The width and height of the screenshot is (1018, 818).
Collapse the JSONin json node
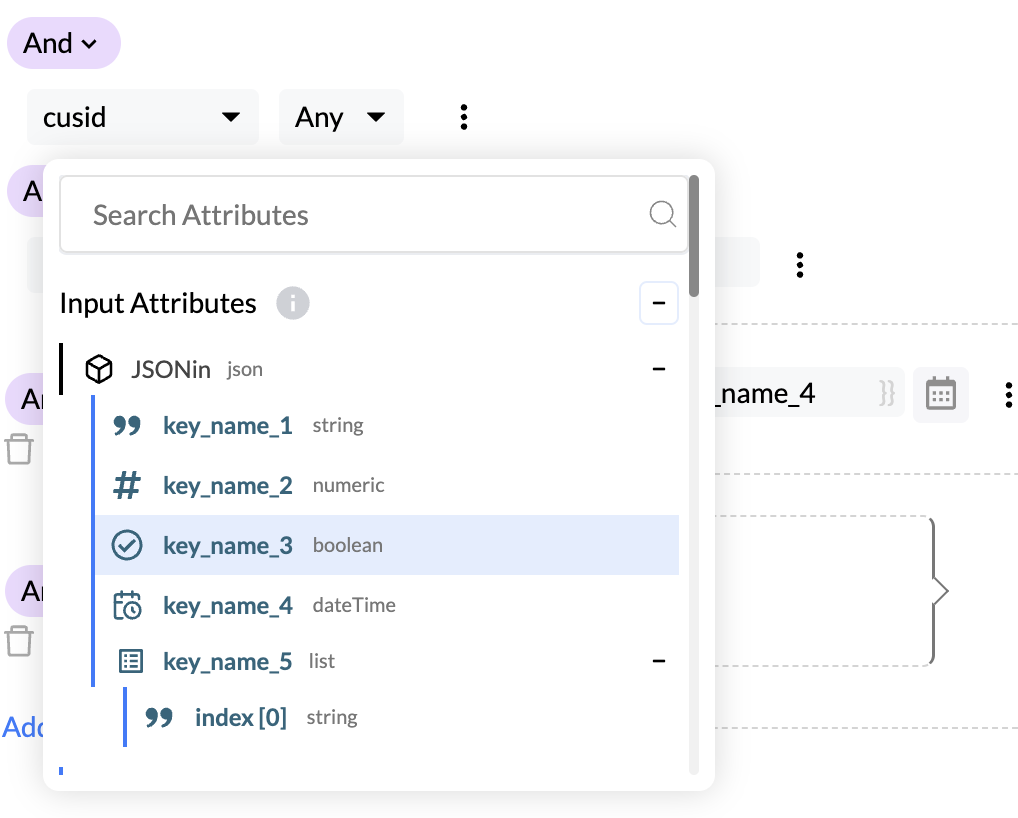(x=658, y=370)
